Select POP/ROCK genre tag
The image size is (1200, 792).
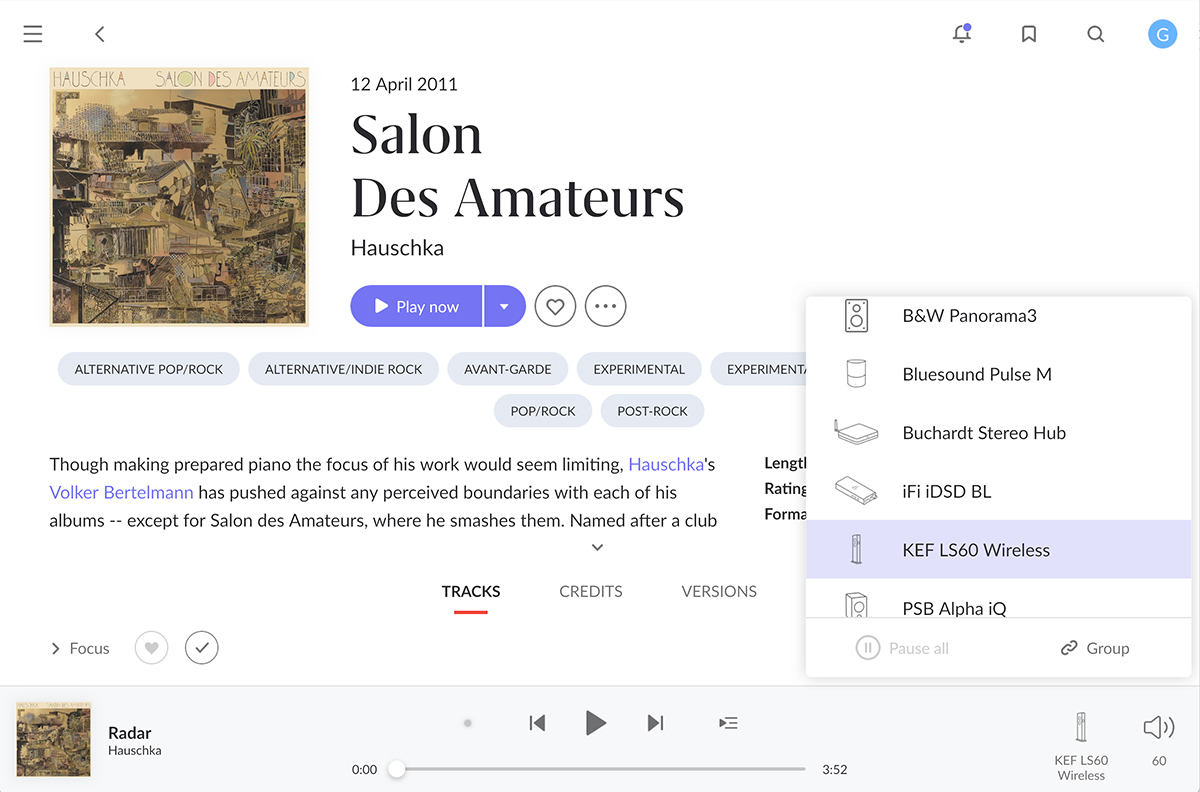(x=543, y=411)
